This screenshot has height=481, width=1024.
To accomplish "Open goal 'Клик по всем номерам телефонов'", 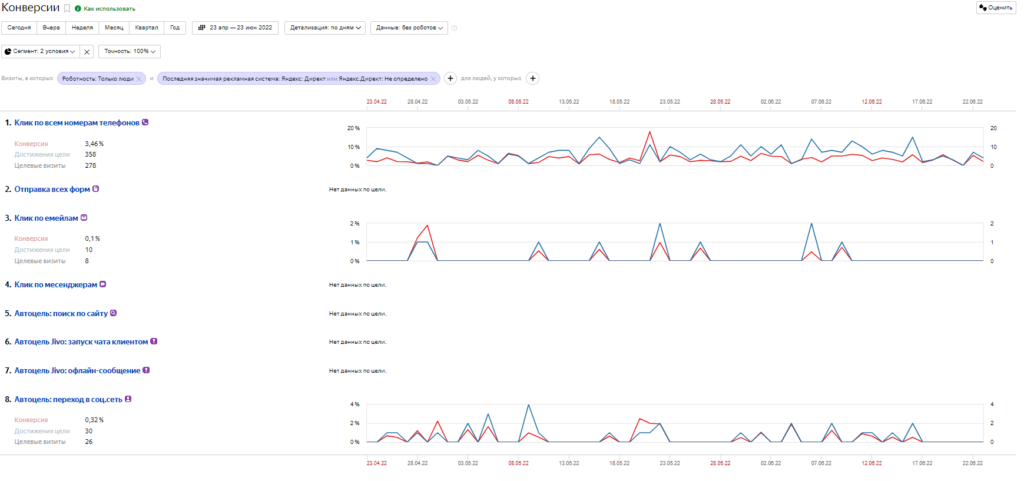I will 76,122.
